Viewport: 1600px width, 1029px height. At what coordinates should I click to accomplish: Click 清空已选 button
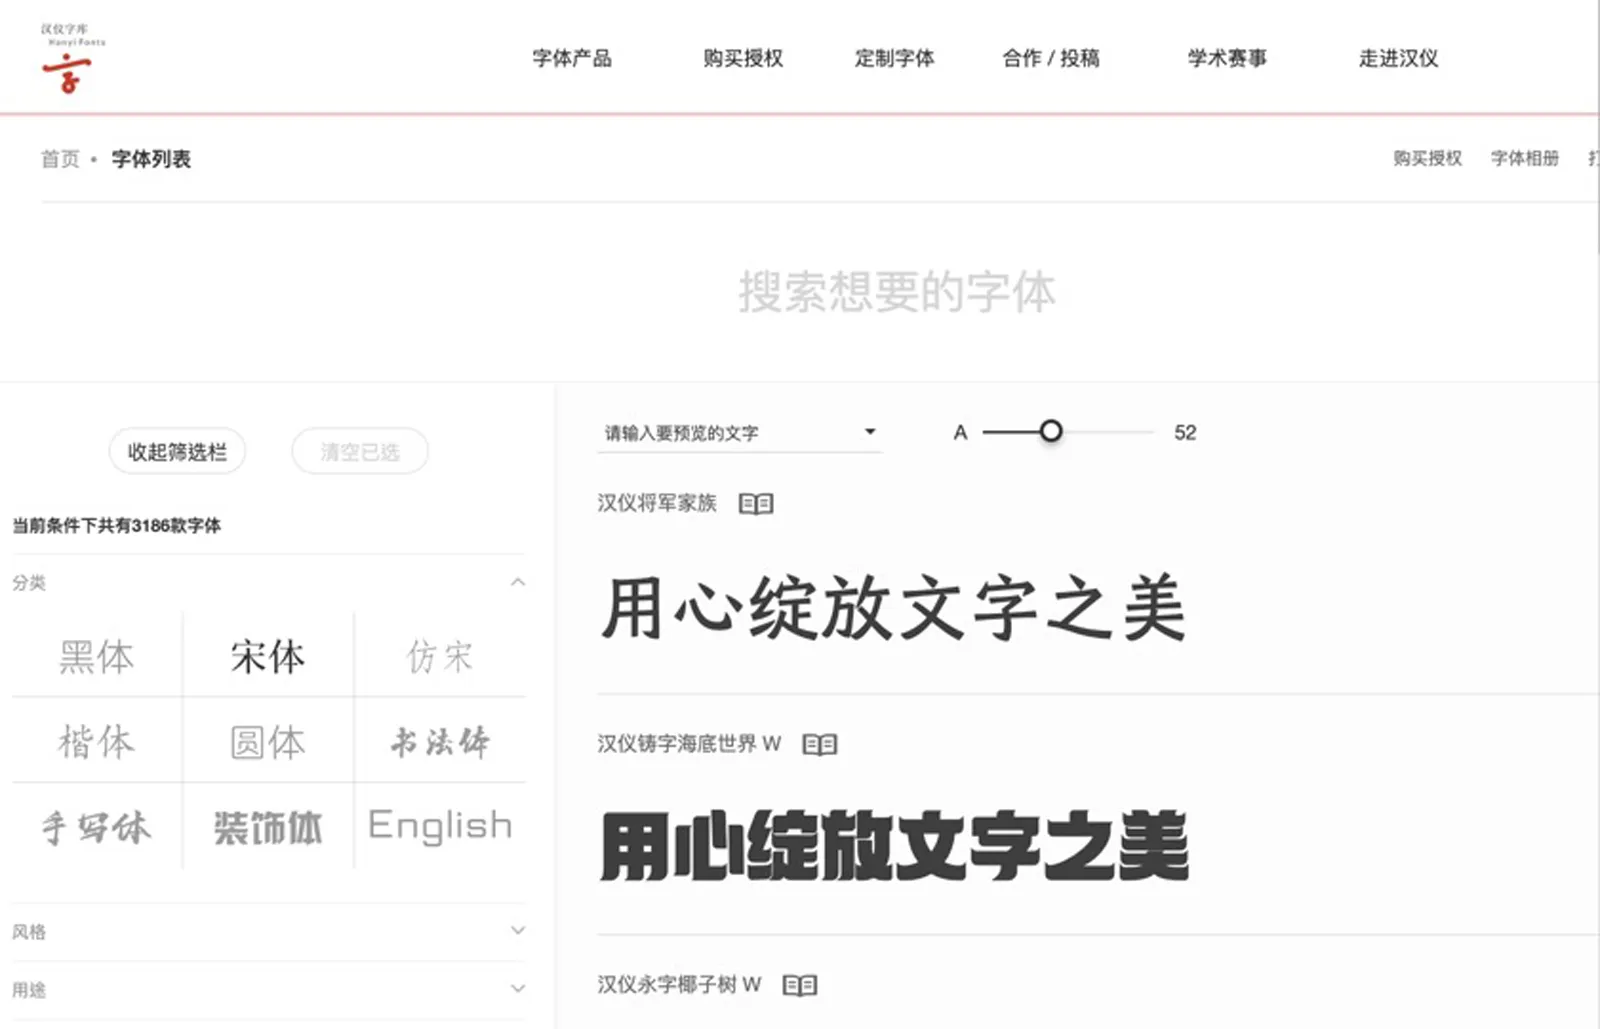[360, 452]
